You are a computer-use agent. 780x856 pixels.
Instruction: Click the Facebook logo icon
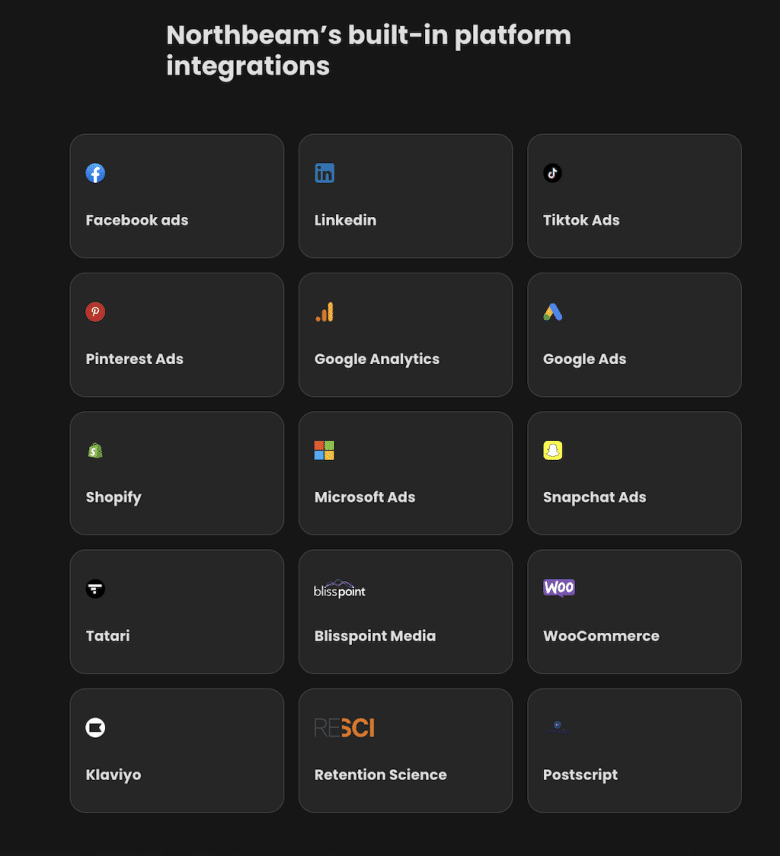[x=95, y=173]
